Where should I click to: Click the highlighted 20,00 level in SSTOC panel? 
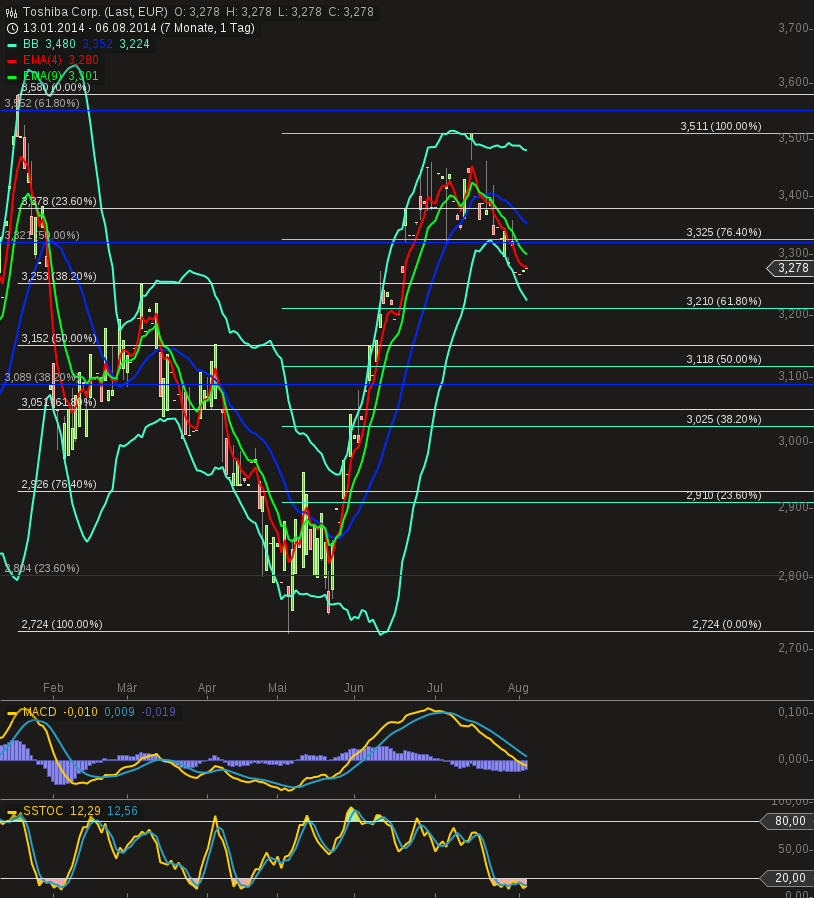click(x=789, y=878)
